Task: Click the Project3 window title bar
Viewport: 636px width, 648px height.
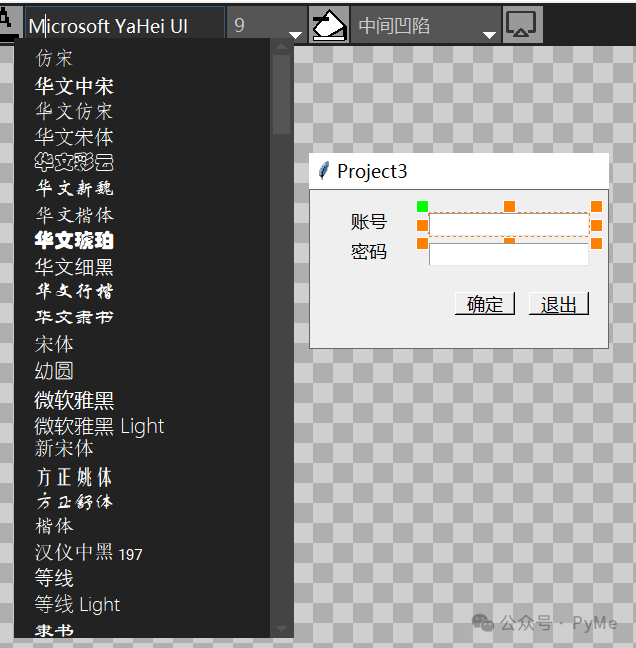Action: click(459, 171)
